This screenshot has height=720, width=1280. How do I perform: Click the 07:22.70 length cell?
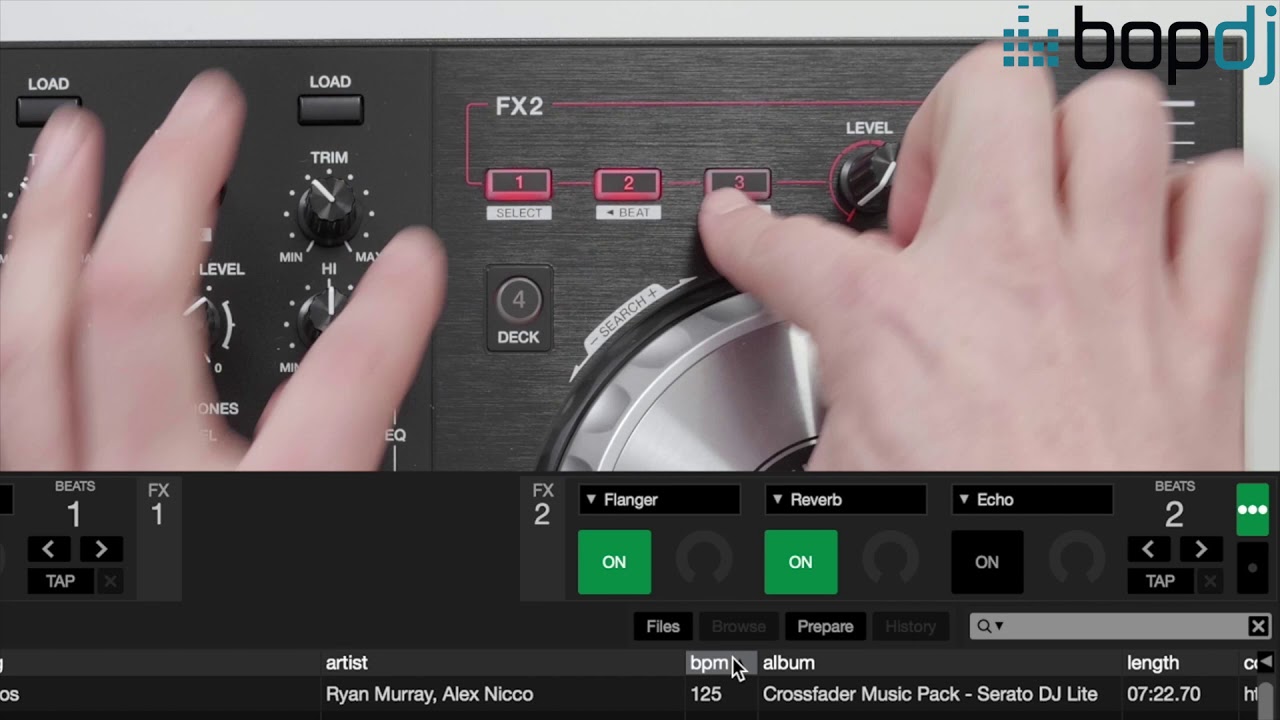pyautogui.click(x=1164, y=694)
